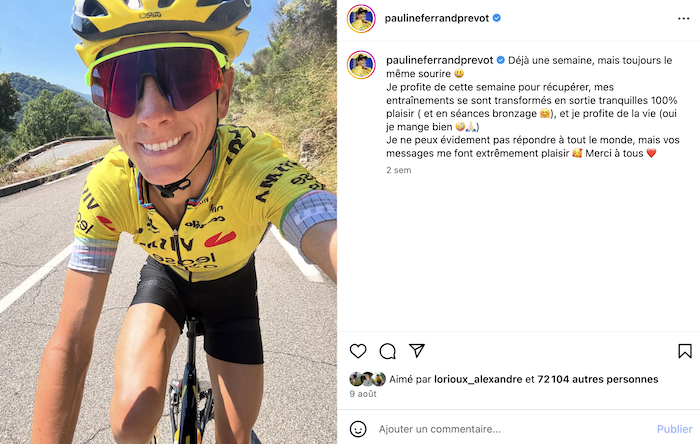The height and width of the screenshot is (444, 700).
Task: Open paulineferrandprevot username in the caption
Action: click(x=440, y=60)
